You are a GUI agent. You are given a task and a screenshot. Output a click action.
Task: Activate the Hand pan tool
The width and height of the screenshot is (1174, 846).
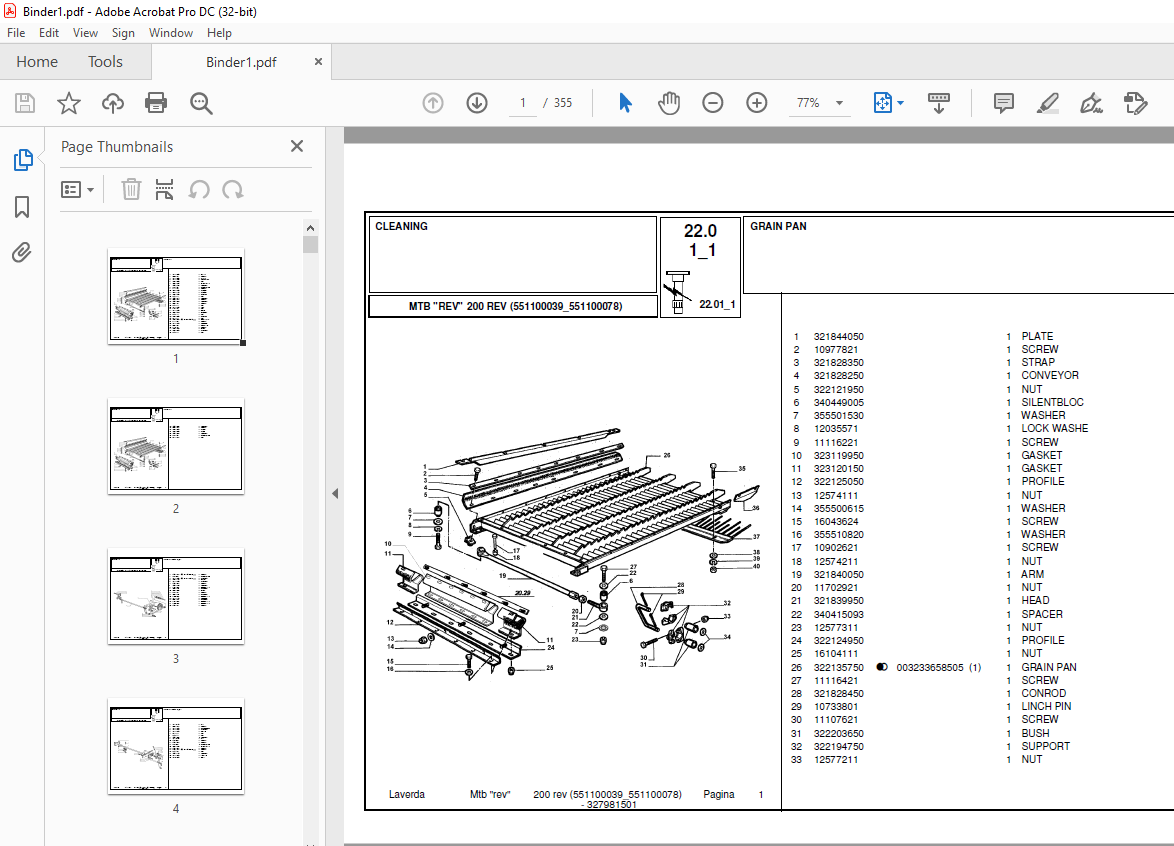[669, 103]
